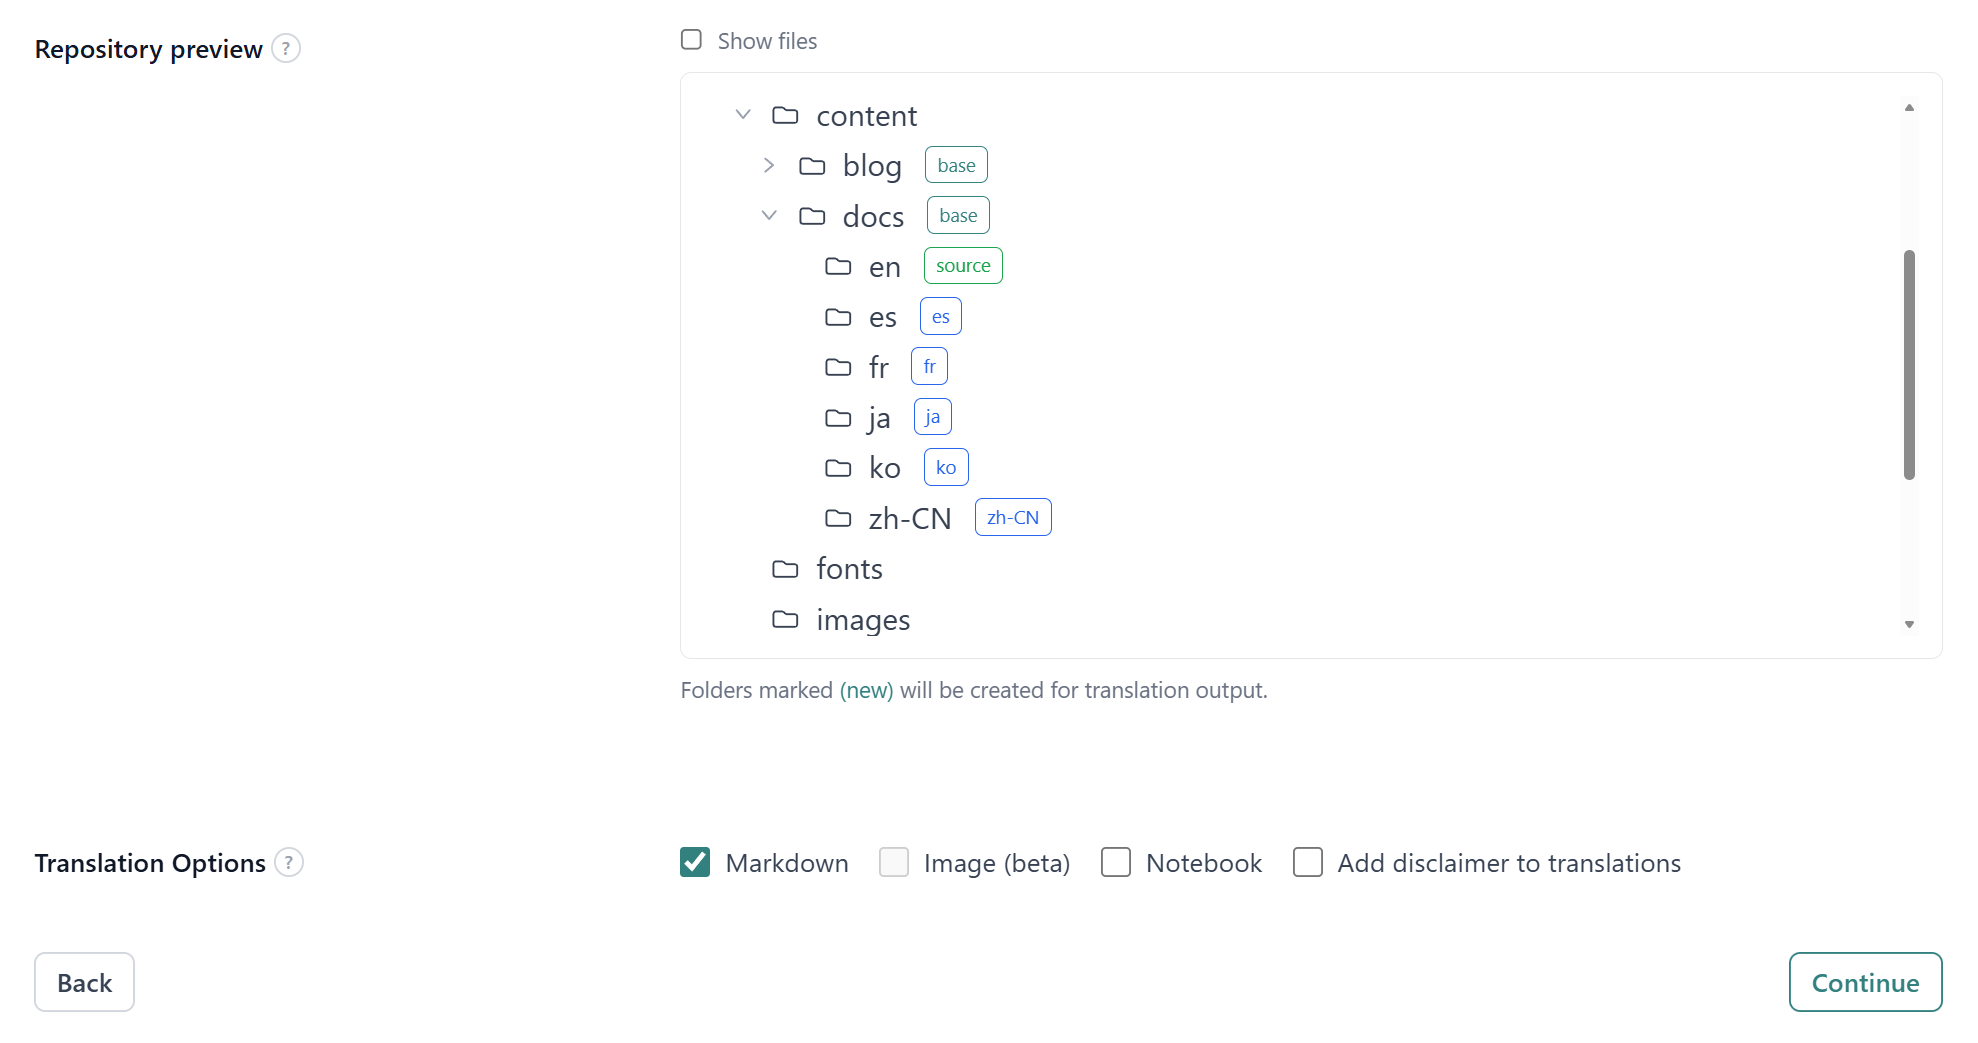Click the "source" badge on the en folder
Image resolution: width=1978 pixels, height=1043 pixels.
pyautogui.click(x=963, y=265)
